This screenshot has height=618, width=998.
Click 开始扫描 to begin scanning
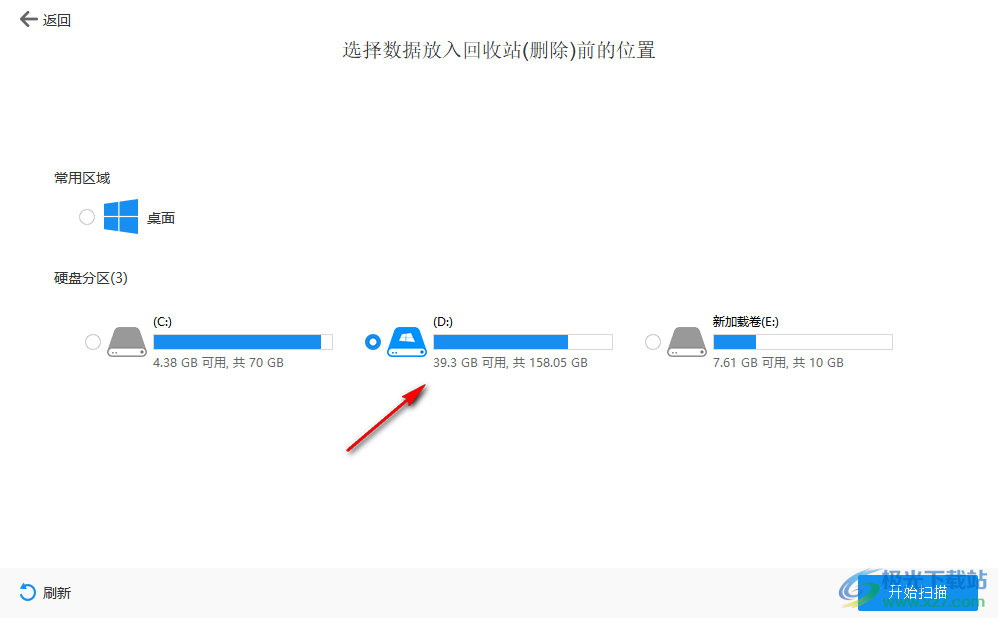tap(917, 592)
